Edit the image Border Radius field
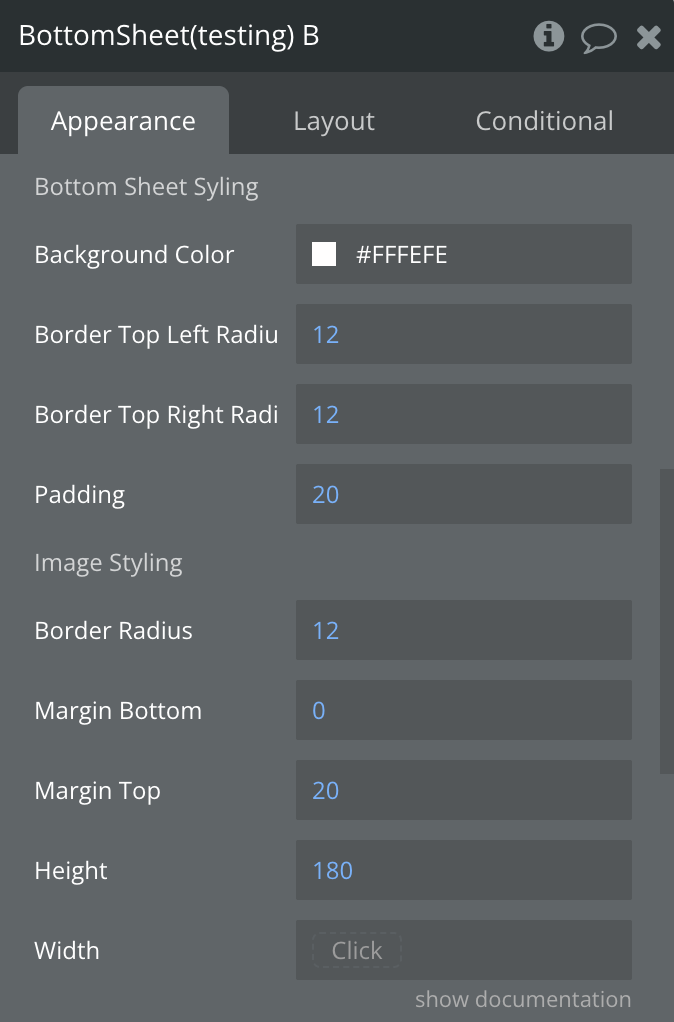 (x=463, y=630)
